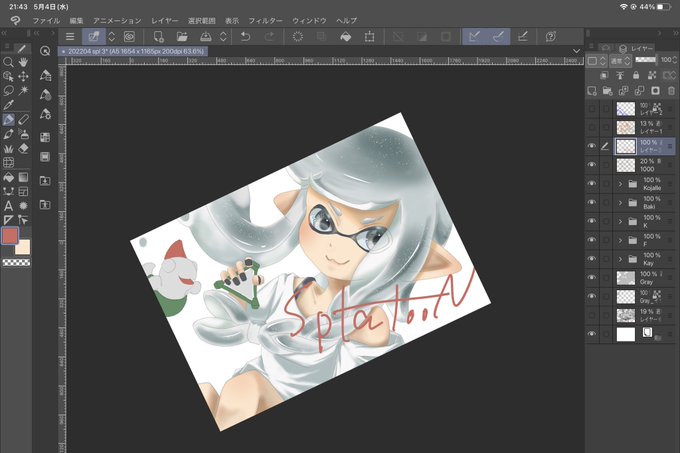Select the Hand move-canvas tool
Viewport: 680px width, 453px height.
coord(23,62)
